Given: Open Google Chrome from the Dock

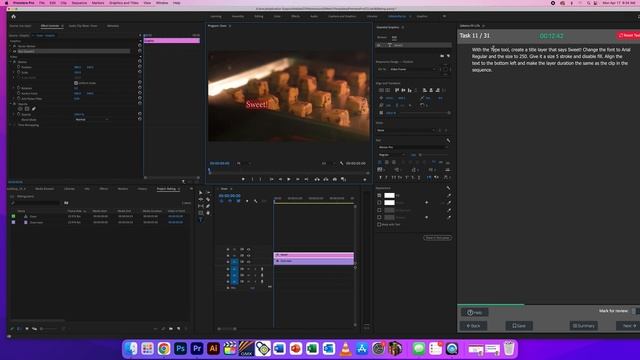Looking at the screenshot, I should (164, 349).
